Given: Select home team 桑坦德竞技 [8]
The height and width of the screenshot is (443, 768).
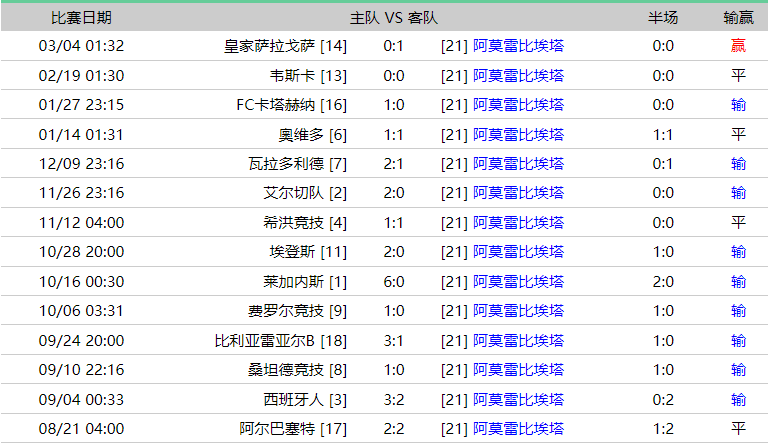Looking at the screenshot, I should coord(297,370).
